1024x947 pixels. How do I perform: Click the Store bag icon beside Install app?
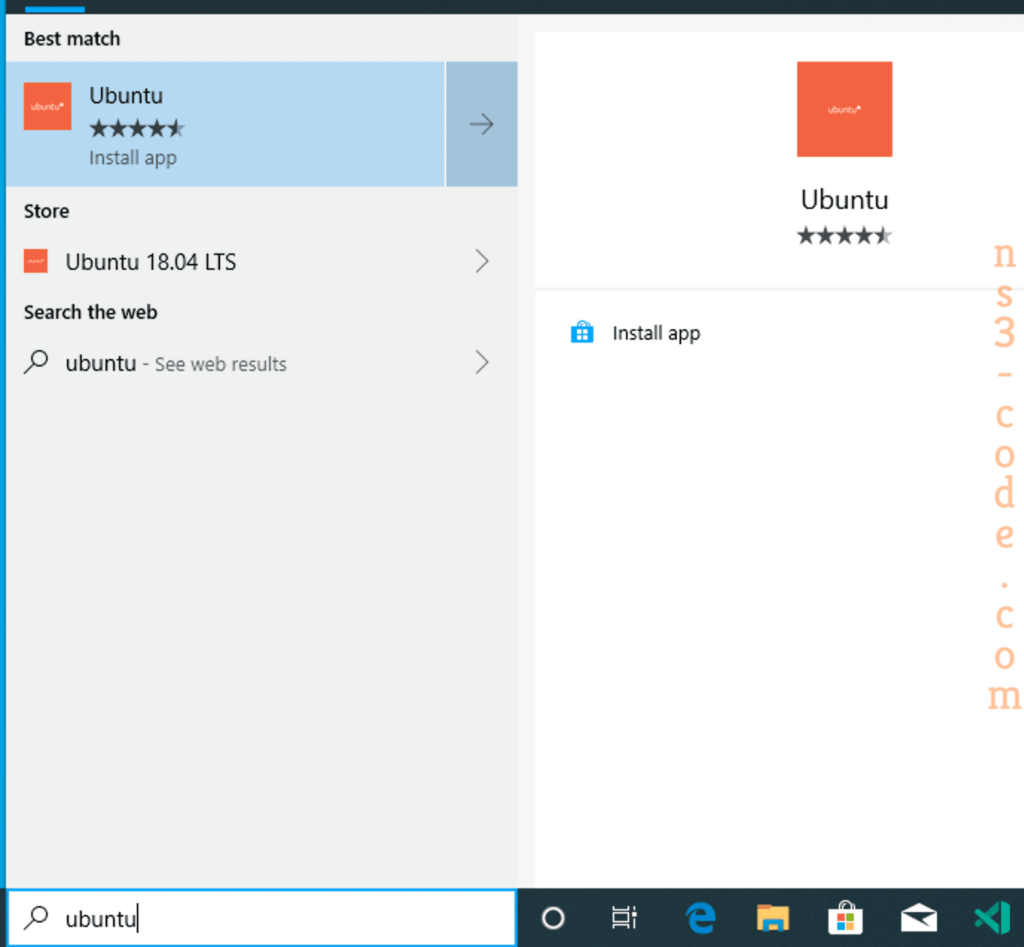pyautogui.click(x=582, y=332)
